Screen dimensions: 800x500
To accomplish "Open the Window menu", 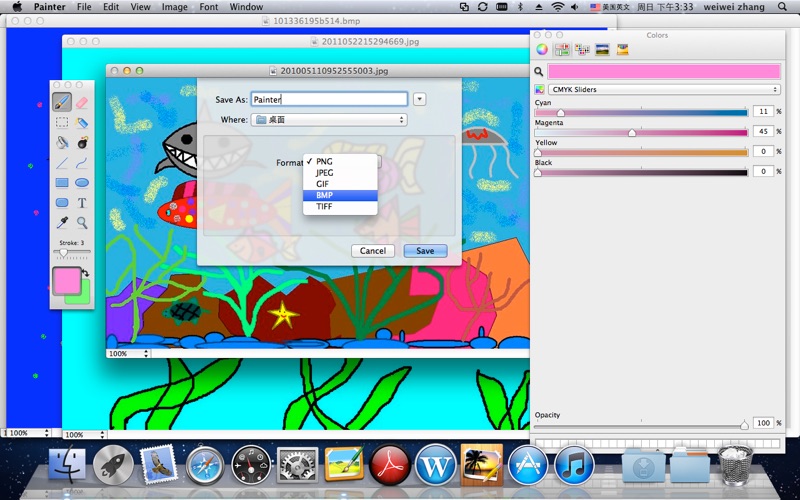I will point(246,7).
